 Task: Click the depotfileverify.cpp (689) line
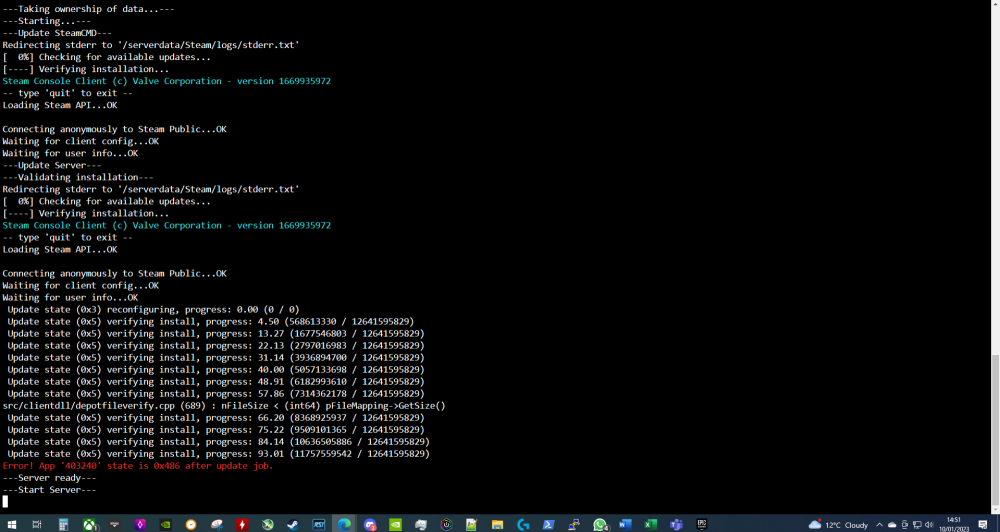click(x=224, y=406)
